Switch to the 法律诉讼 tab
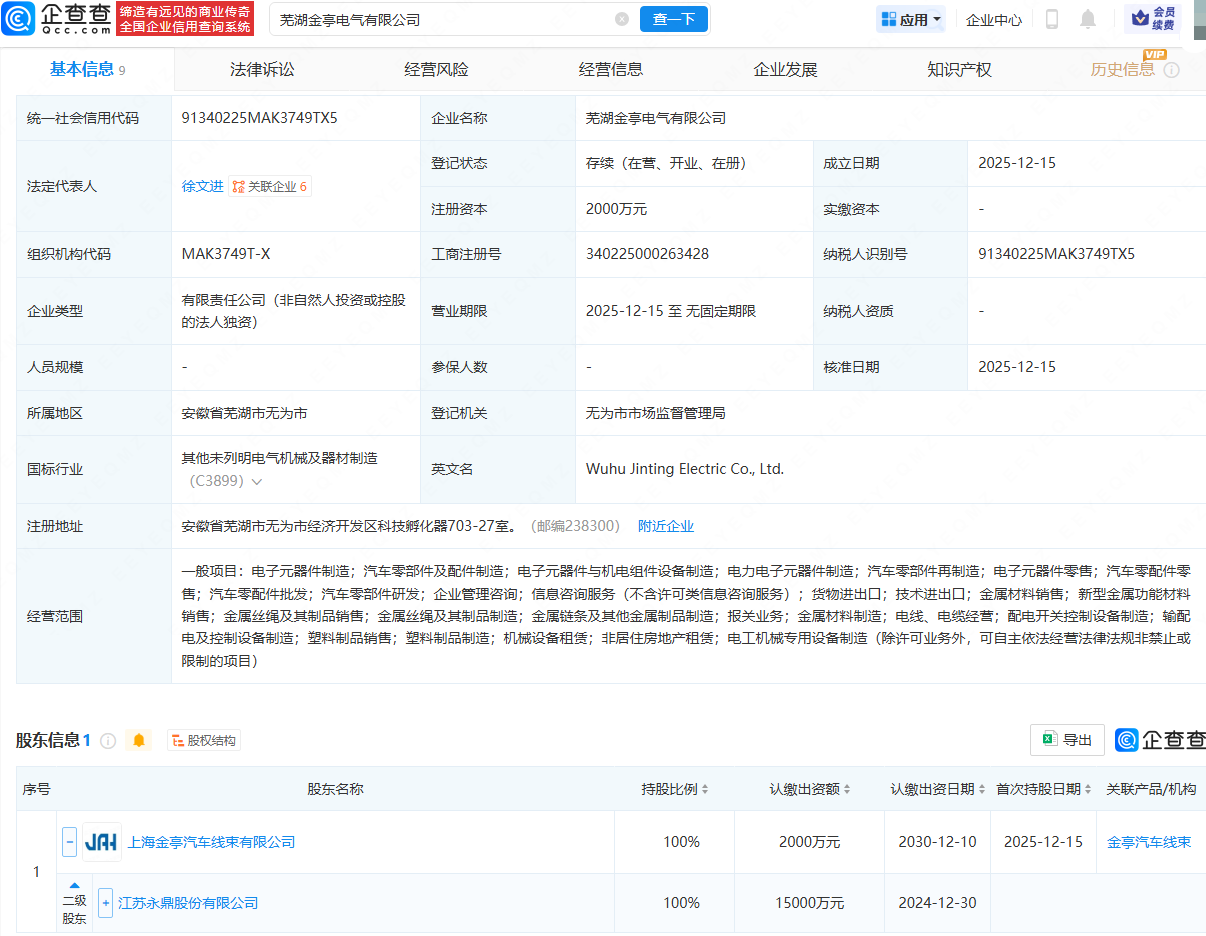The image size is (1206, 936). click(262, 70)
